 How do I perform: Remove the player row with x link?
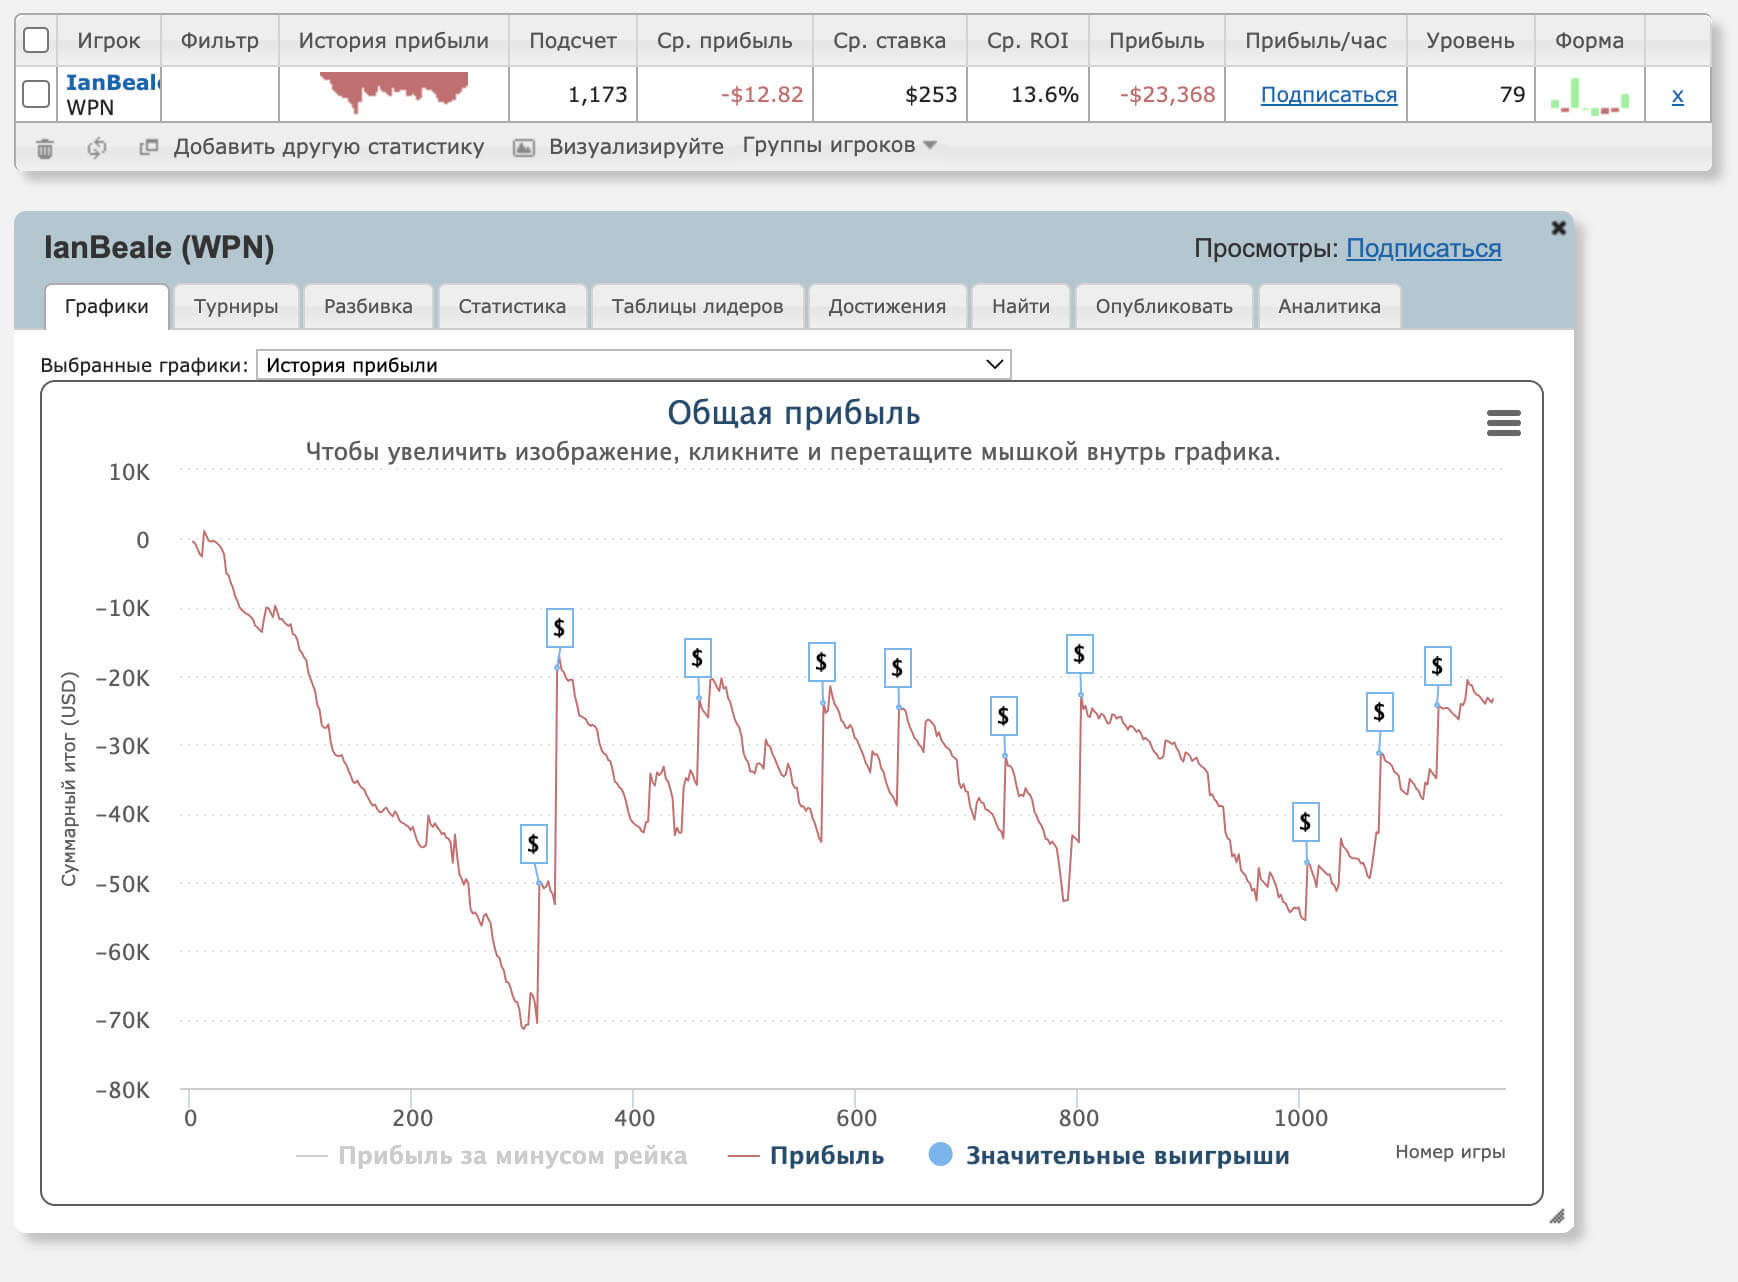point(1677,96)
